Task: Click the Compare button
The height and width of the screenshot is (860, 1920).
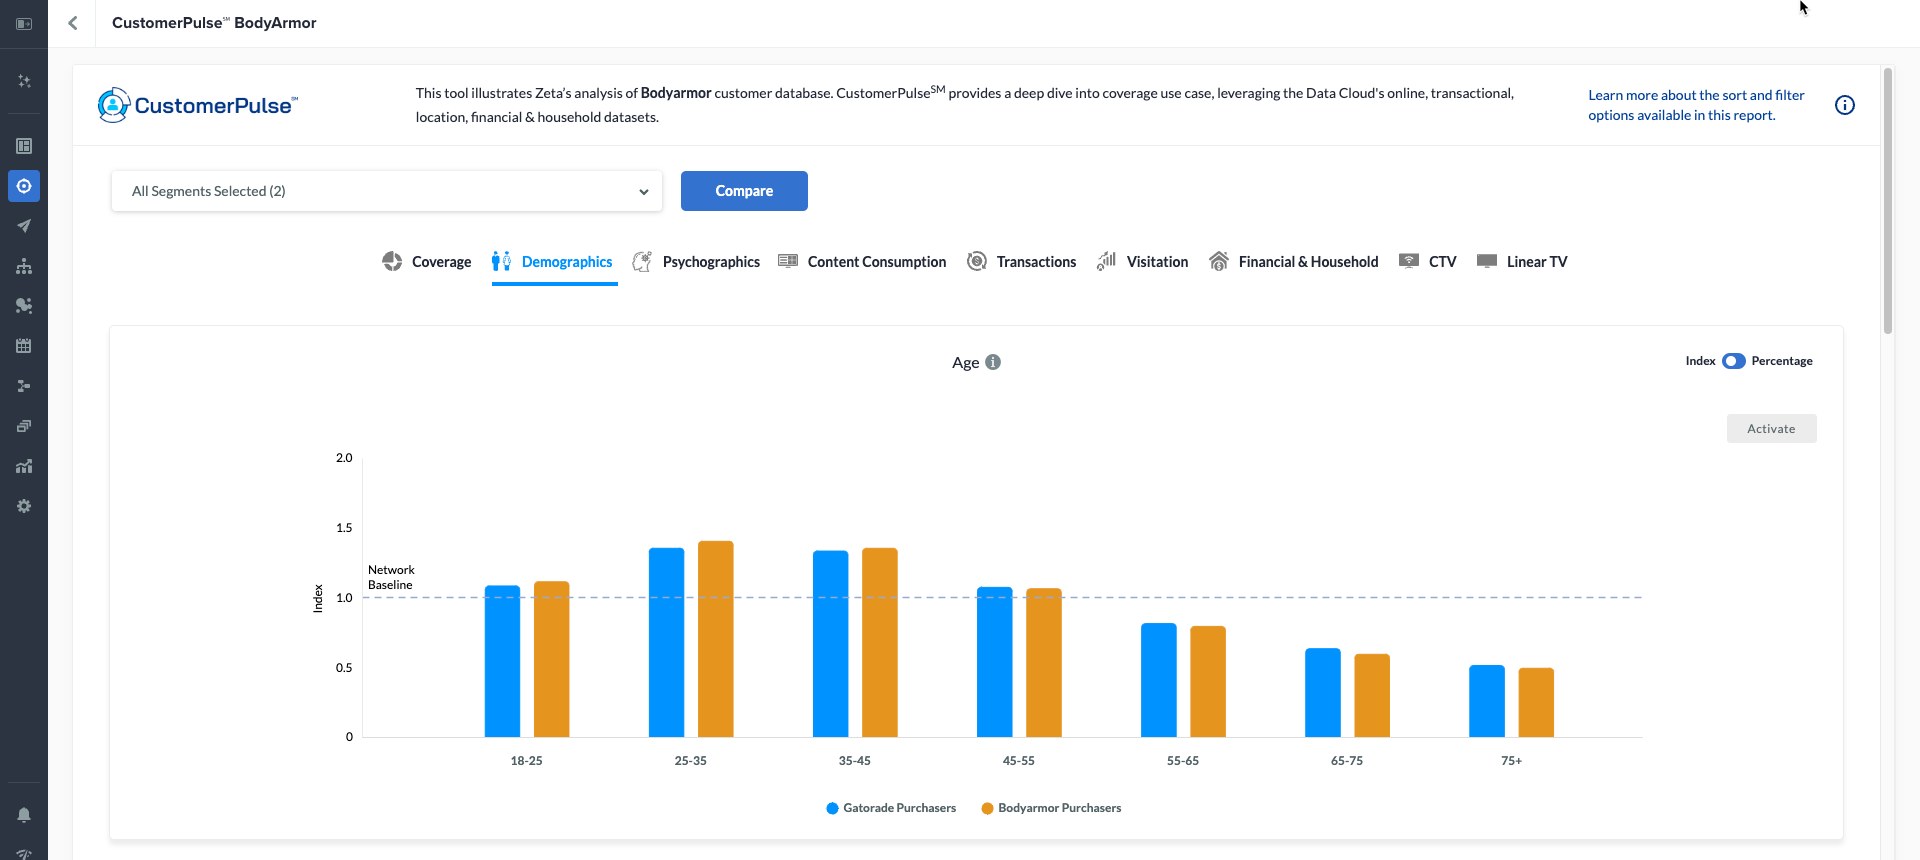Action: pyautogui.click(x=744, y=191)
